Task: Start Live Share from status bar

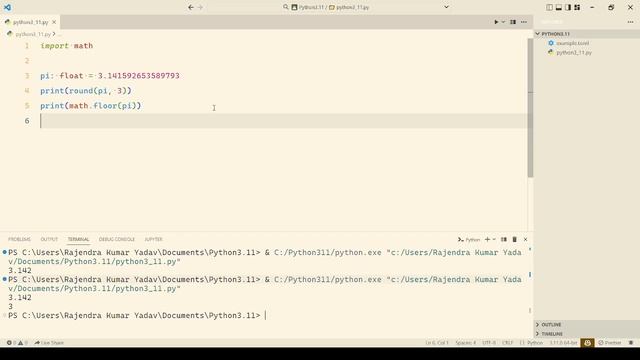Action: 49,343
